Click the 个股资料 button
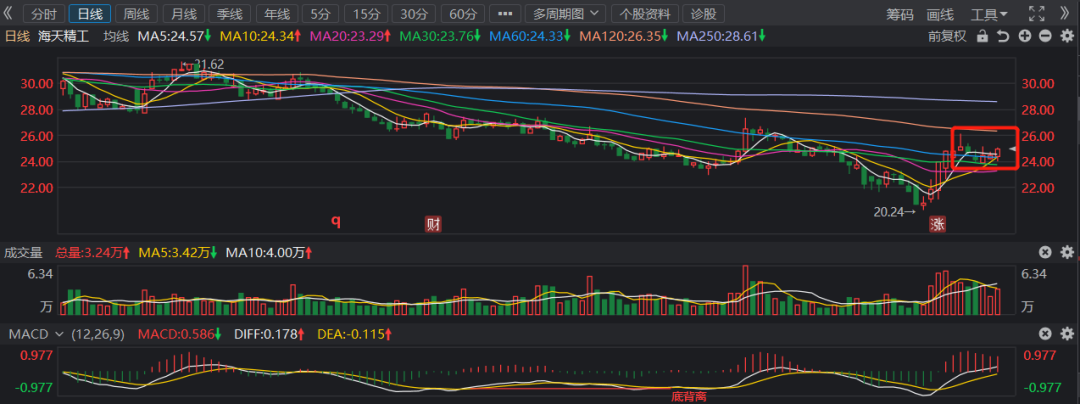 pyautogui.click(x=643, y=14)
